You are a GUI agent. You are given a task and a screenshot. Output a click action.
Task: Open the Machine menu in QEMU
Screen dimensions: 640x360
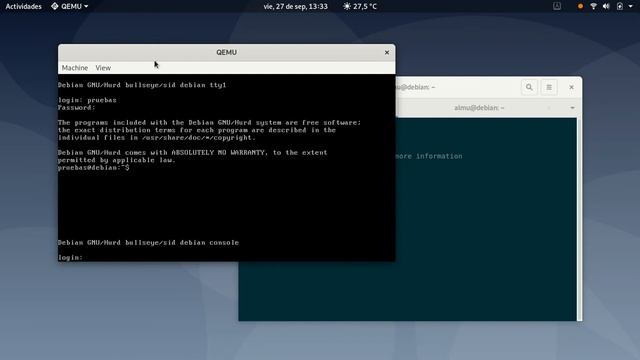(75, 68)
